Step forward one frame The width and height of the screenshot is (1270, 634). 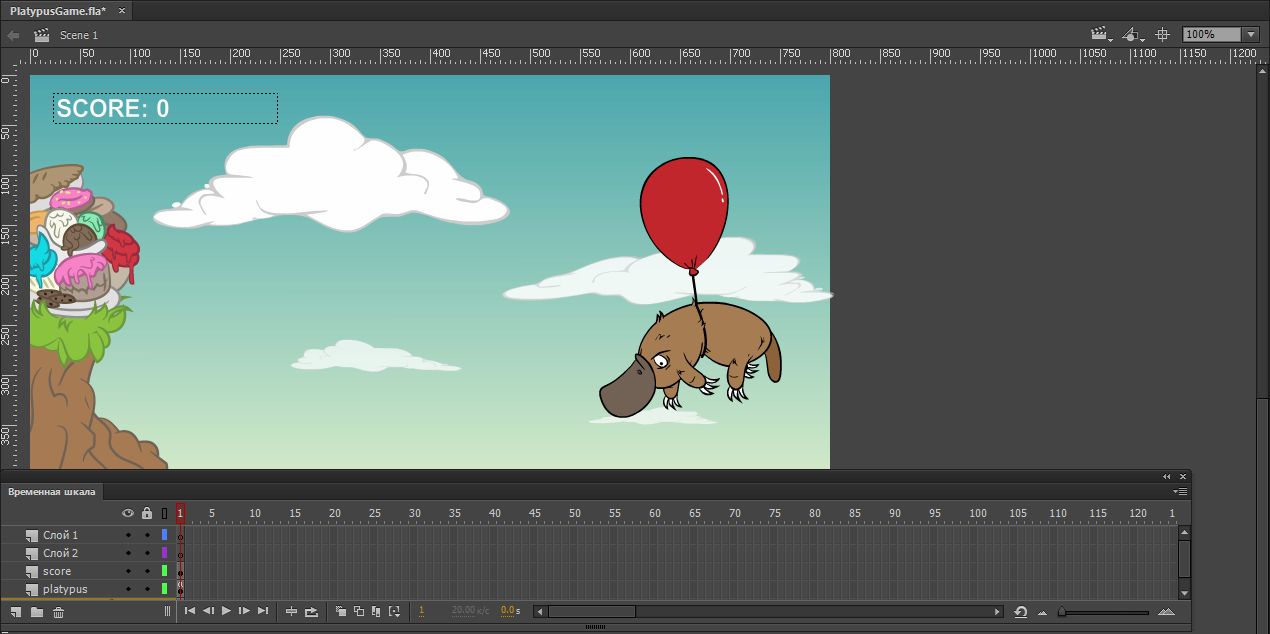[244, 611]
